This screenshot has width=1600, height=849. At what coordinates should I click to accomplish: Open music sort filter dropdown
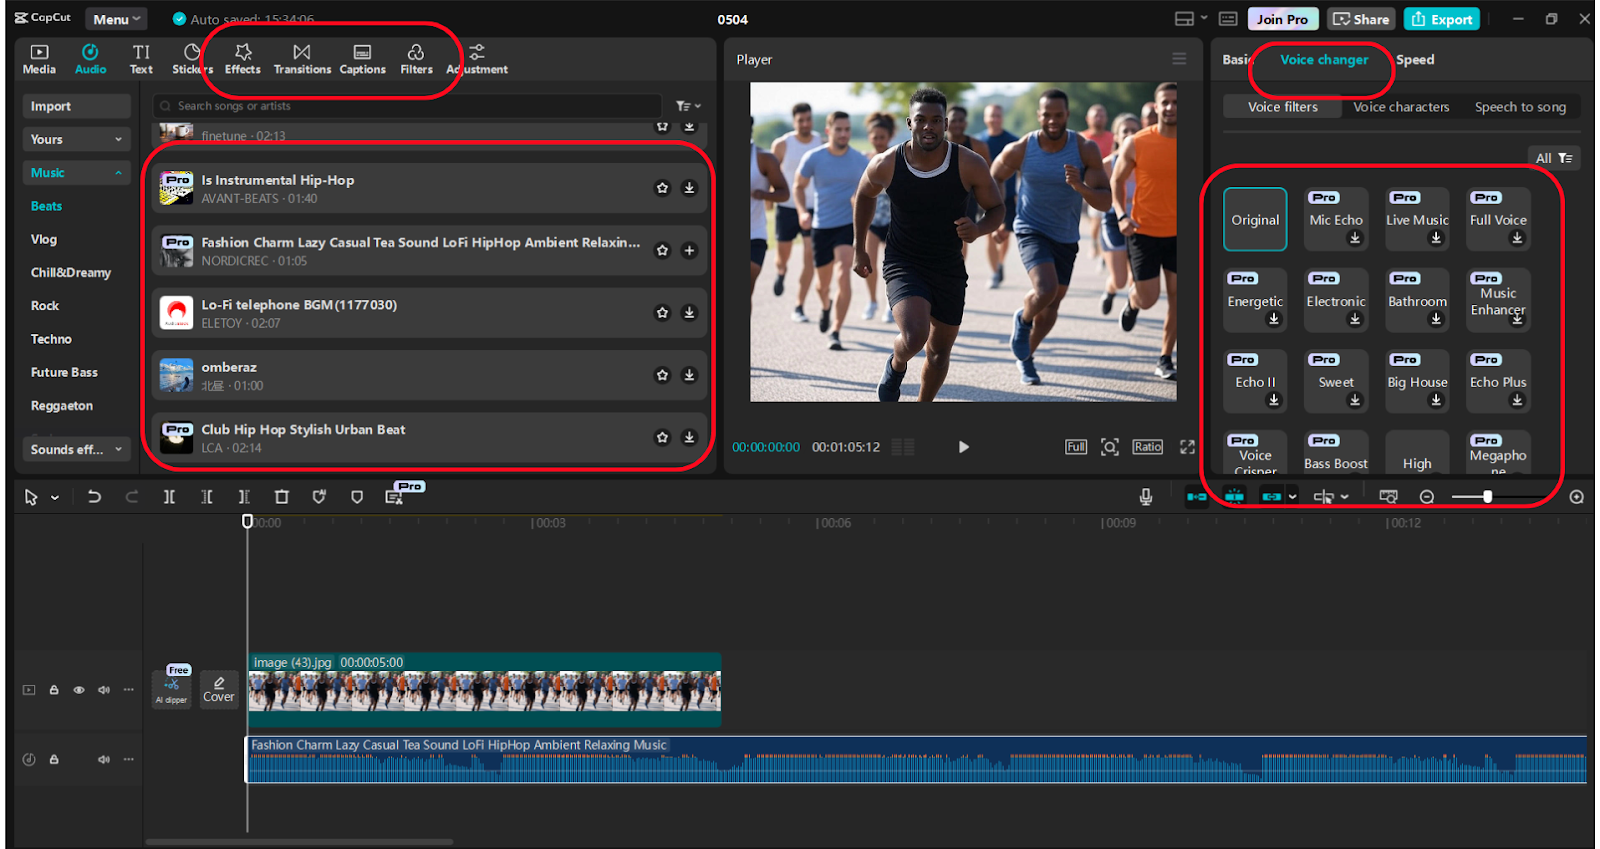tap(688, 106)
